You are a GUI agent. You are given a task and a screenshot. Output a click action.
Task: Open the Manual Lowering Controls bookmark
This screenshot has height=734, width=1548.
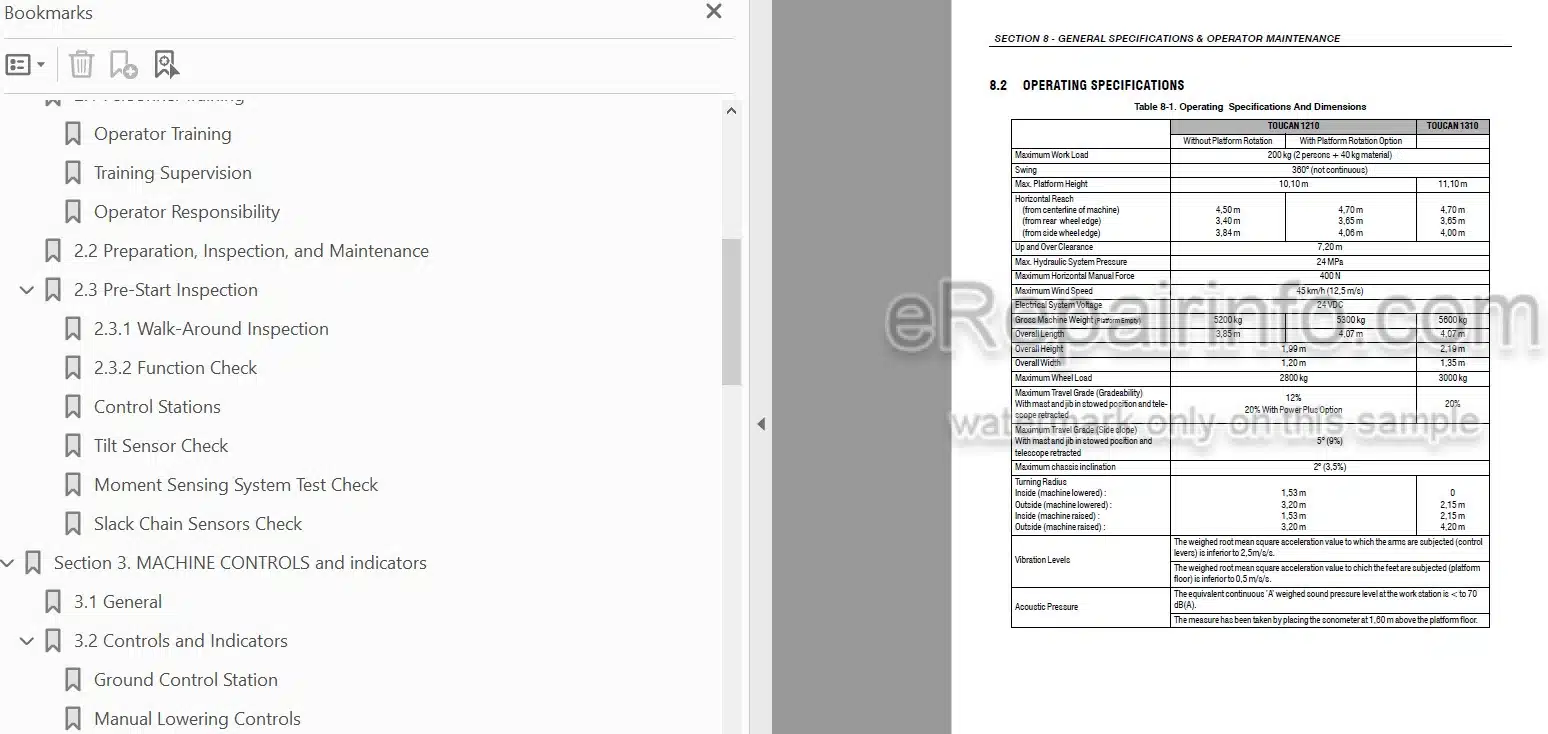pos(197,719)
